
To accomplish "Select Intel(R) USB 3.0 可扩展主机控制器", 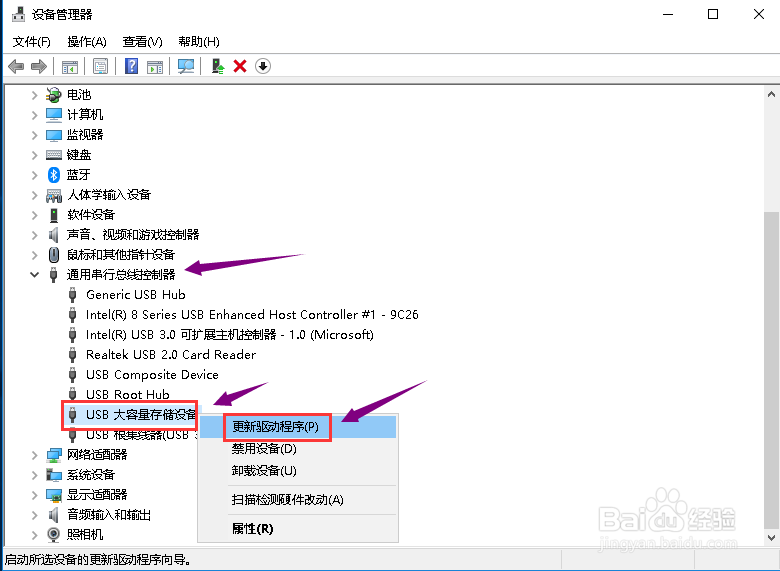I will click(x=230, y=334).
